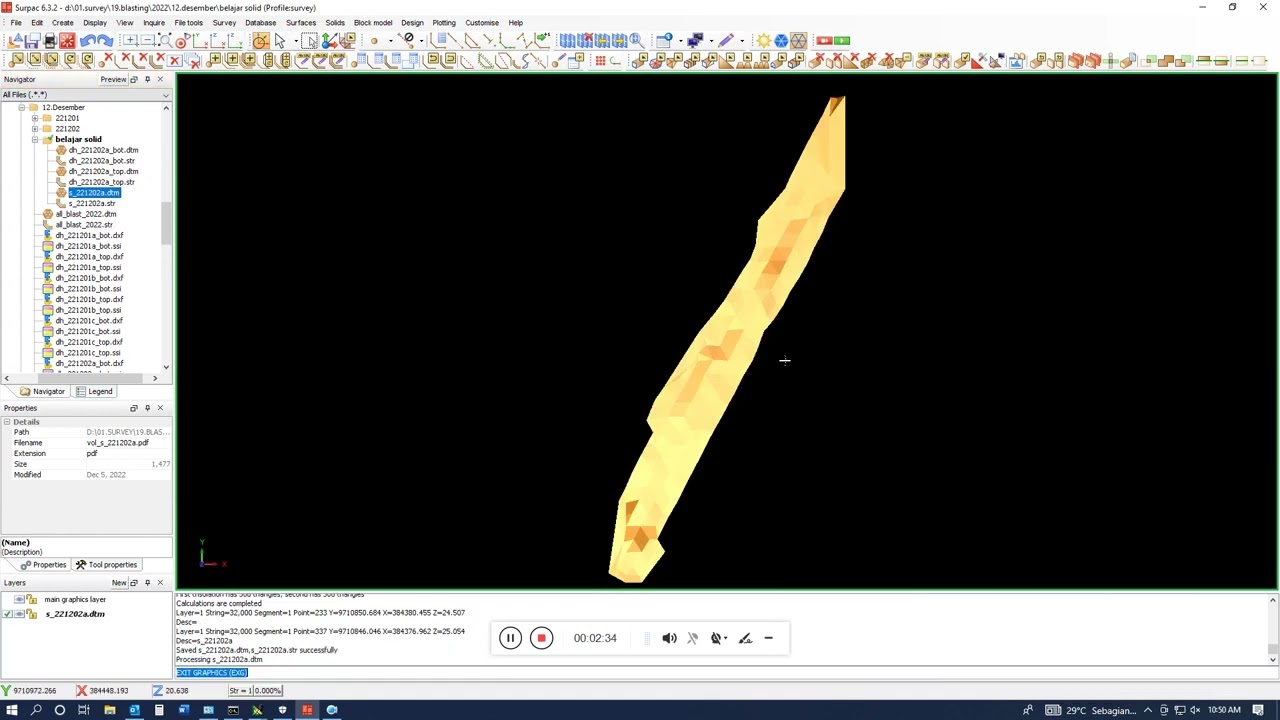Pin the Navigator panel
Image resolution: width=1280 pixels, height=720 pixels.
pyautogui.click(x=147, y=79)
